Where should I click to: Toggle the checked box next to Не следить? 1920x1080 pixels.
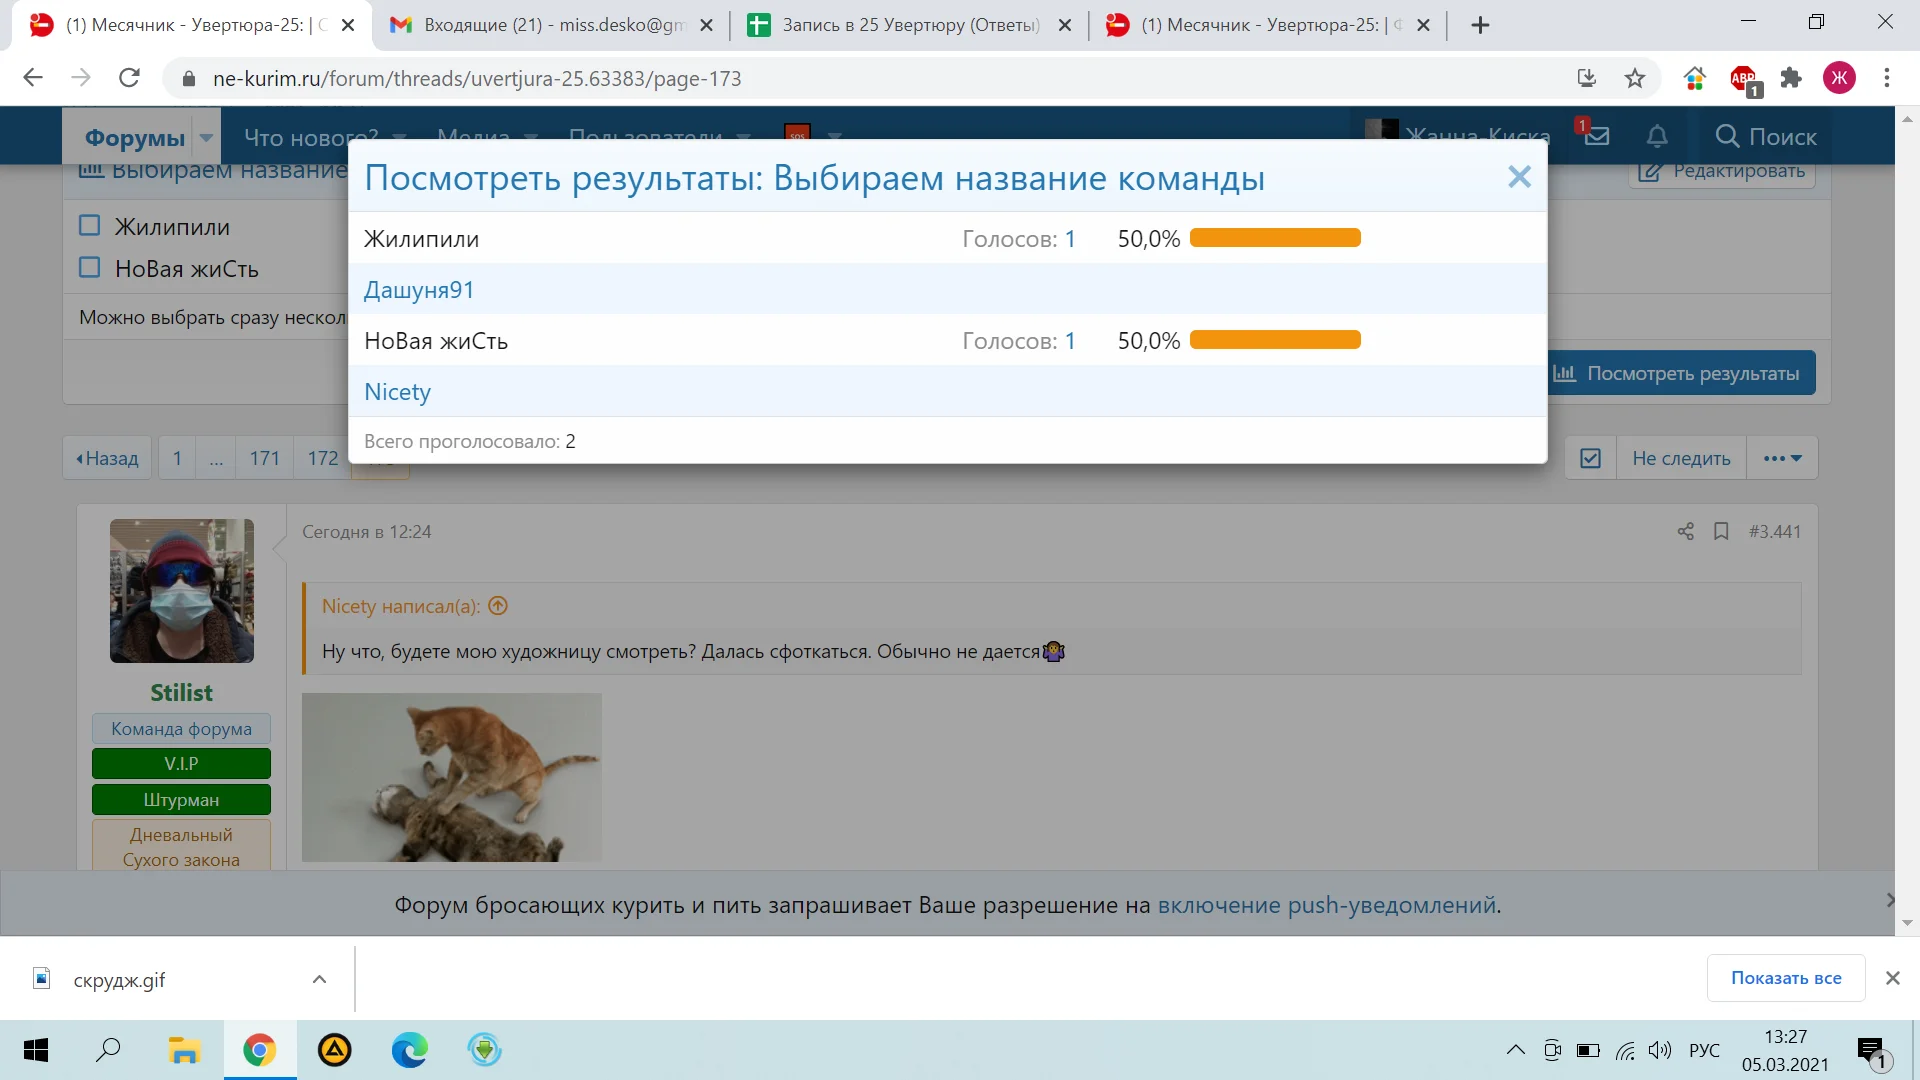click(x=1592, y=457)
